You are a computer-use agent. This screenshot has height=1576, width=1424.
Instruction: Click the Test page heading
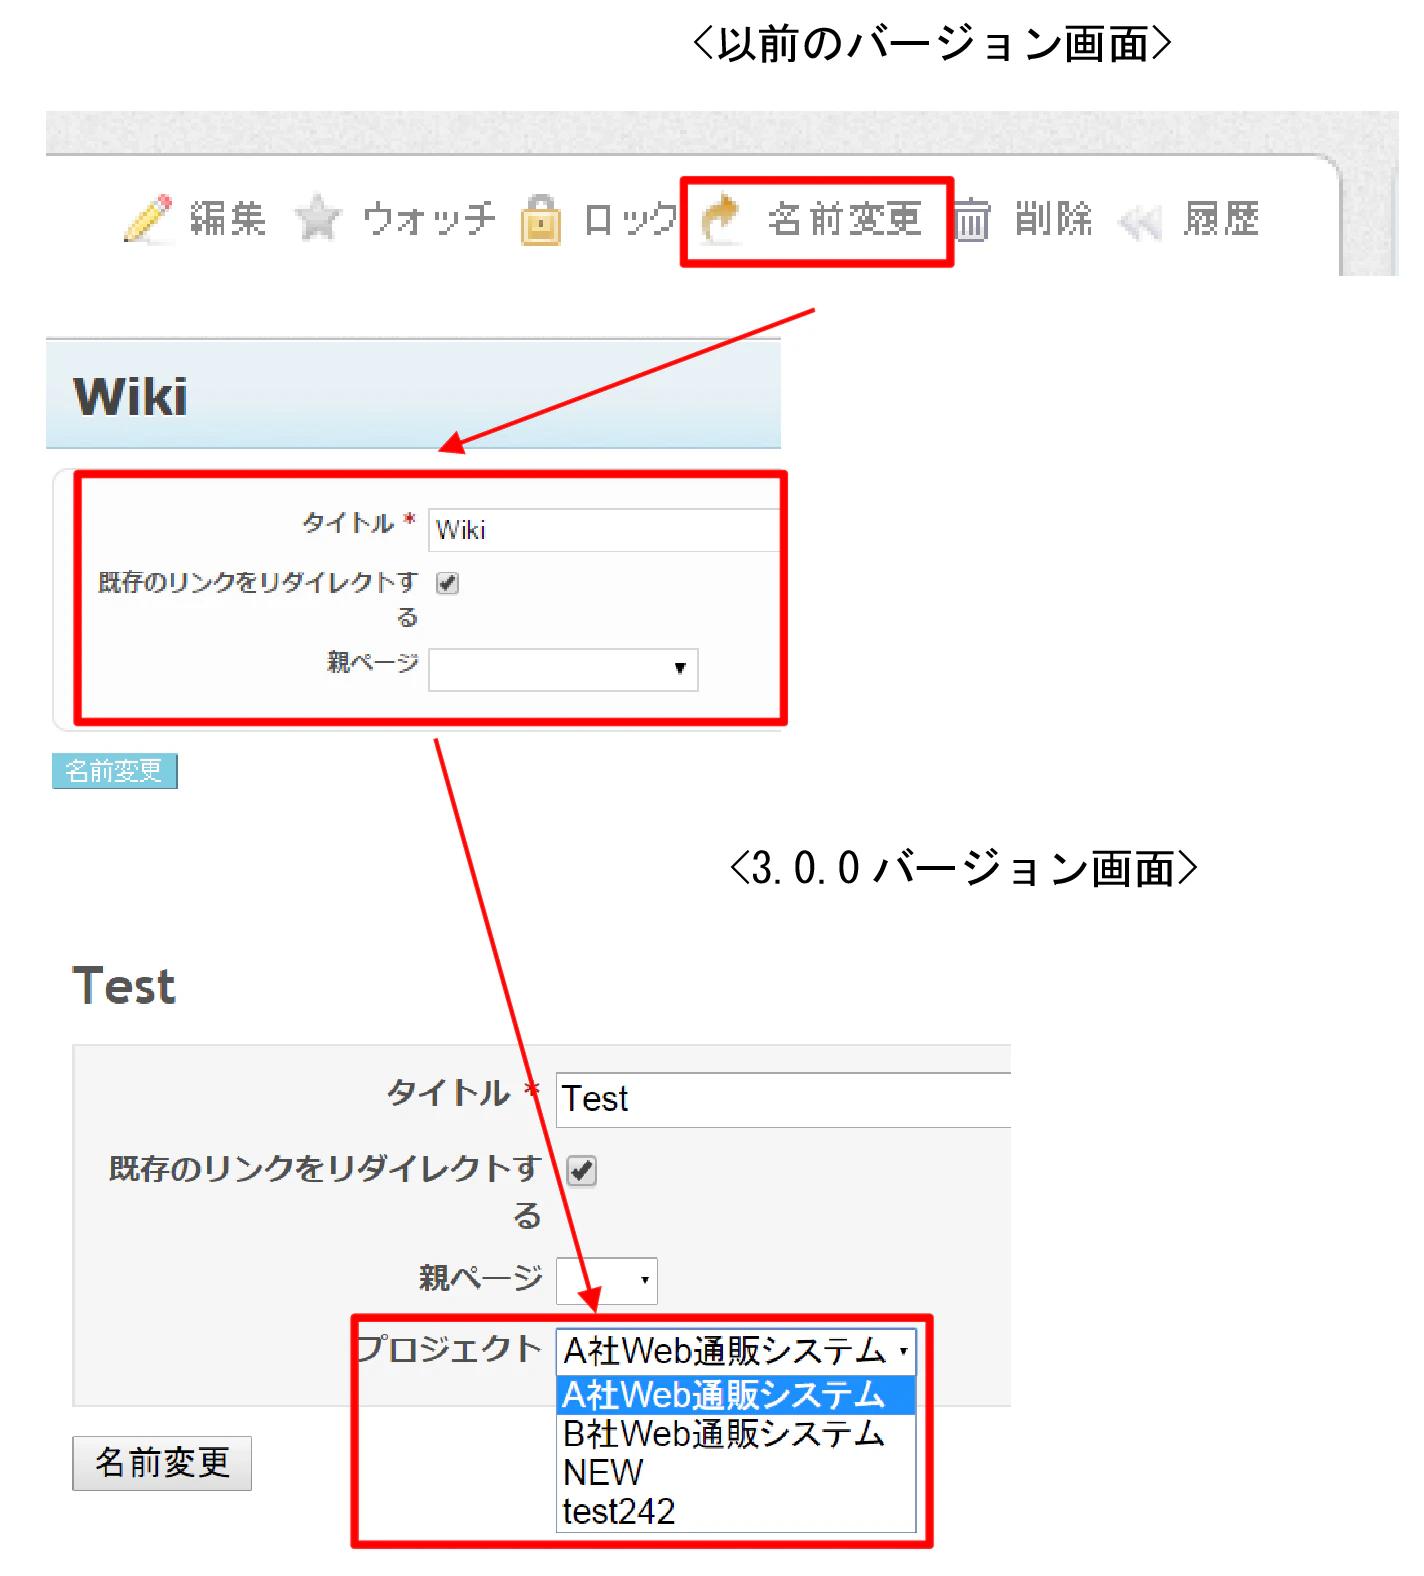124,986
